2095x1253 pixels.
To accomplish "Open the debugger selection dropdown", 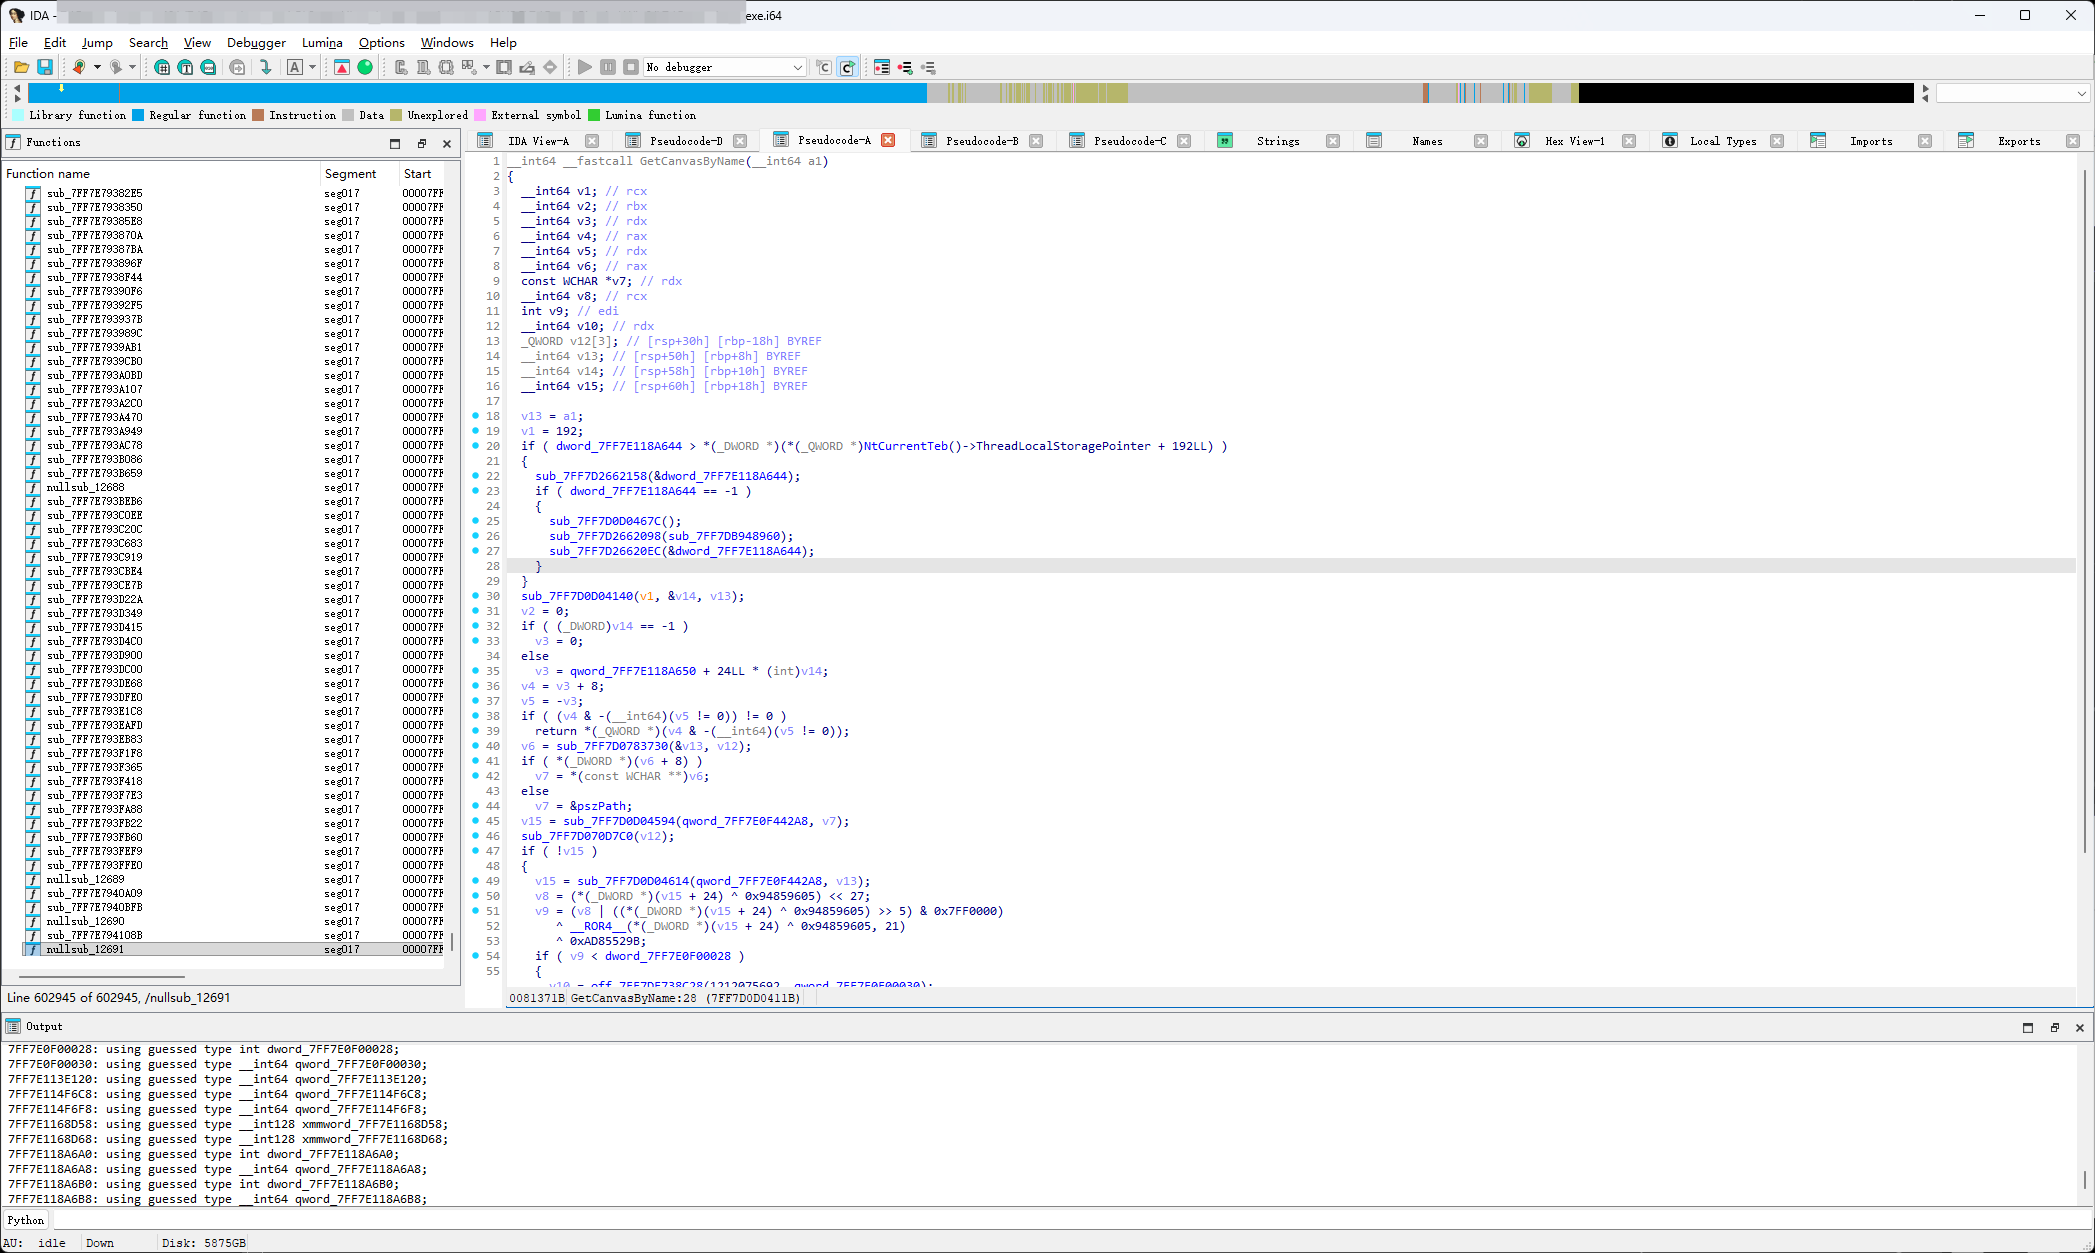I will 797,67.
